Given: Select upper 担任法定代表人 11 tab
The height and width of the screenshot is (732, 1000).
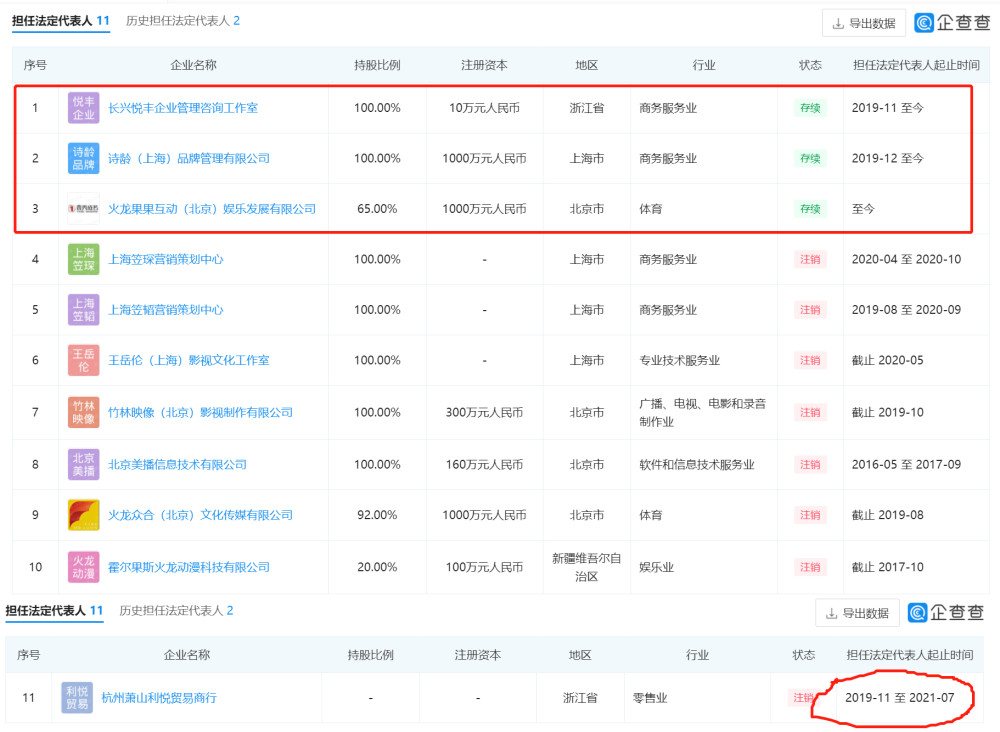Looking at the screenshot, I should click(61, 21).
